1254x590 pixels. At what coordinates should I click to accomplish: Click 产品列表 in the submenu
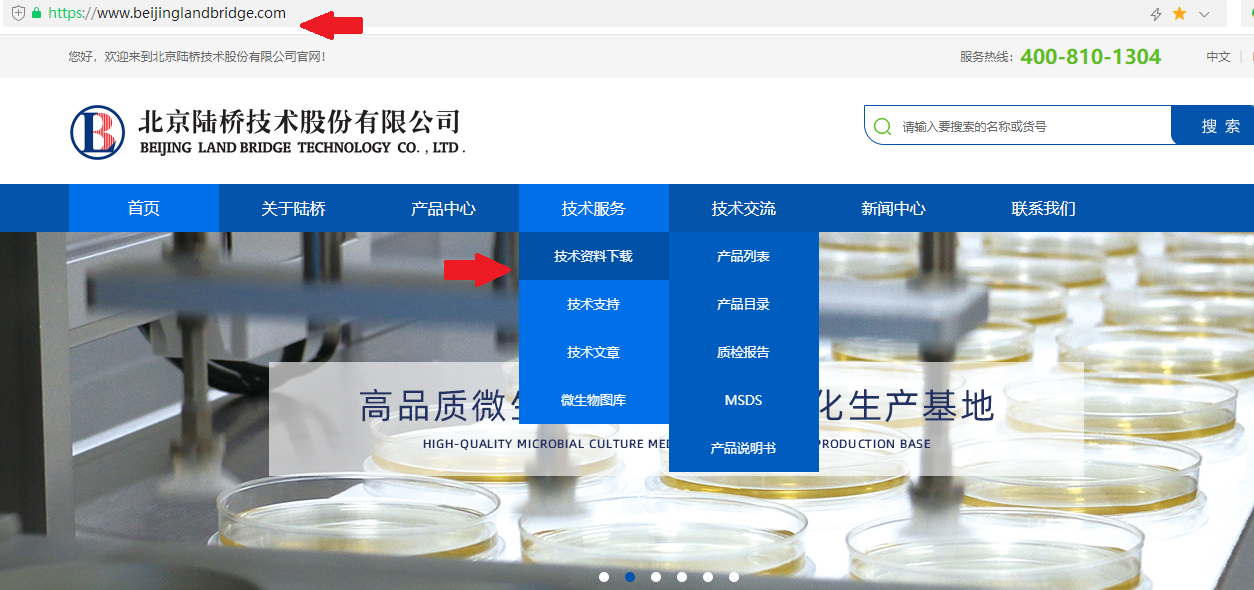pos(743,256)
